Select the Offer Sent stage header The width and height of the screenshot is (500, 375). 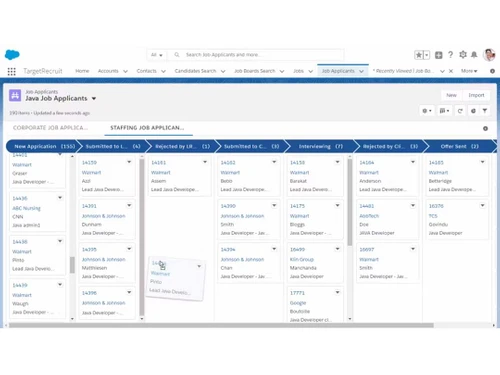459,146
